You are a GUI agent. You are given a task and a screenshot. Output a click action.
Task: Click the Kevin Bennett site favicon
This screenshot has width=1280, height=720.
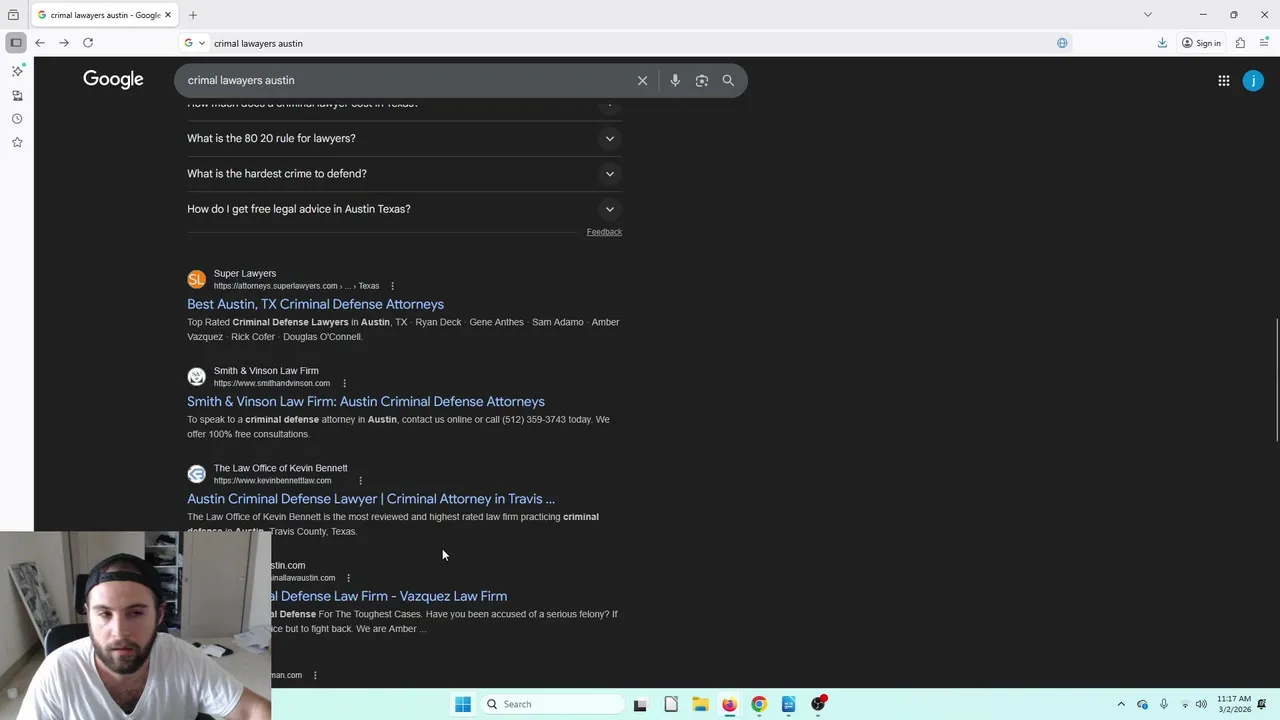[x=197, y=474]
